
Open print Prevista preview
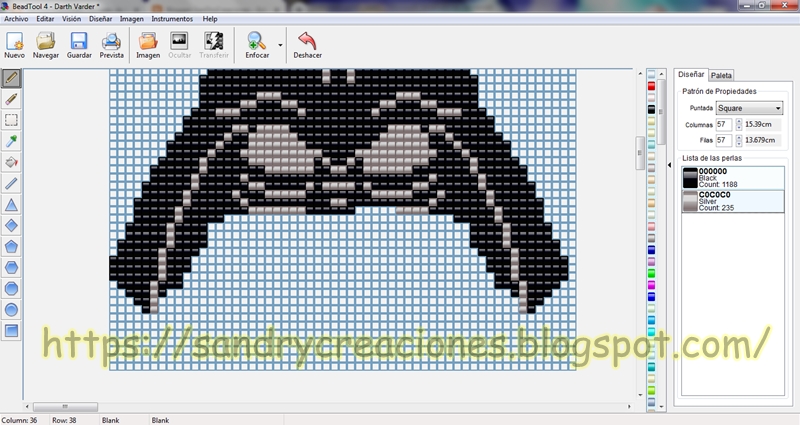111,45
